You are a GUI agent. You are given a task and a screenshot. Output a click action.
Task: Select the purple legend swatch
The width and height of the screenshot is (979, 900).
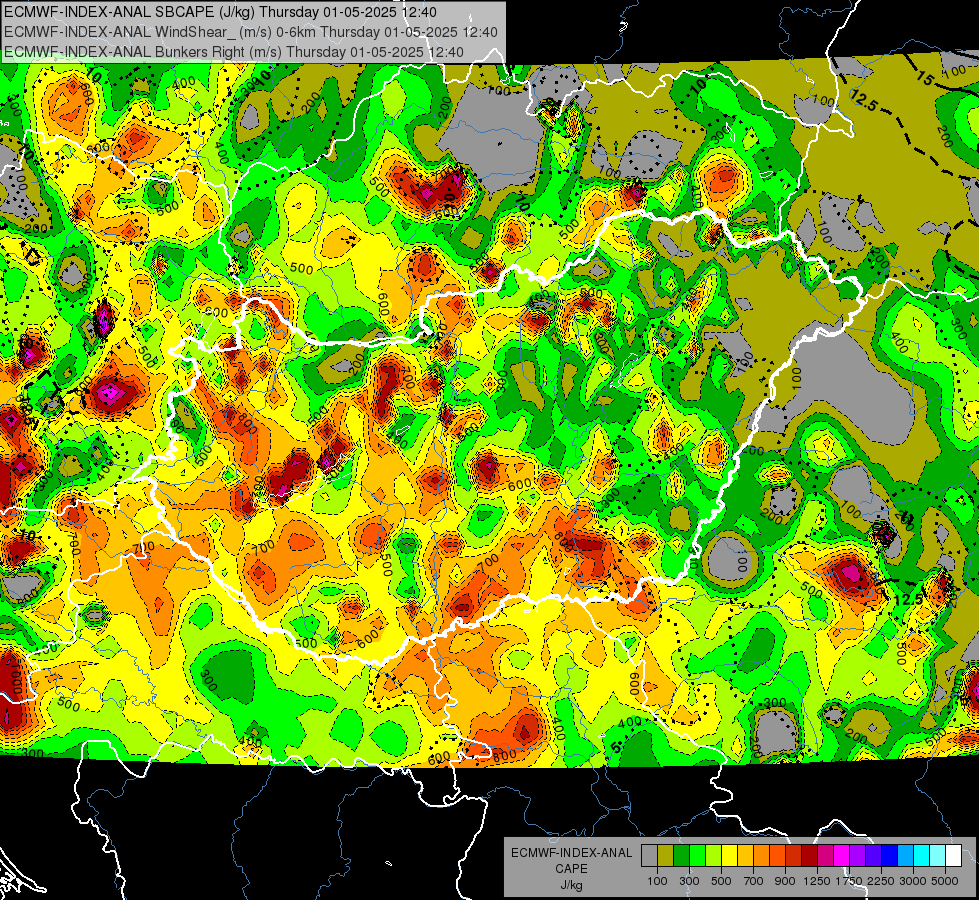tap(858, 855)
